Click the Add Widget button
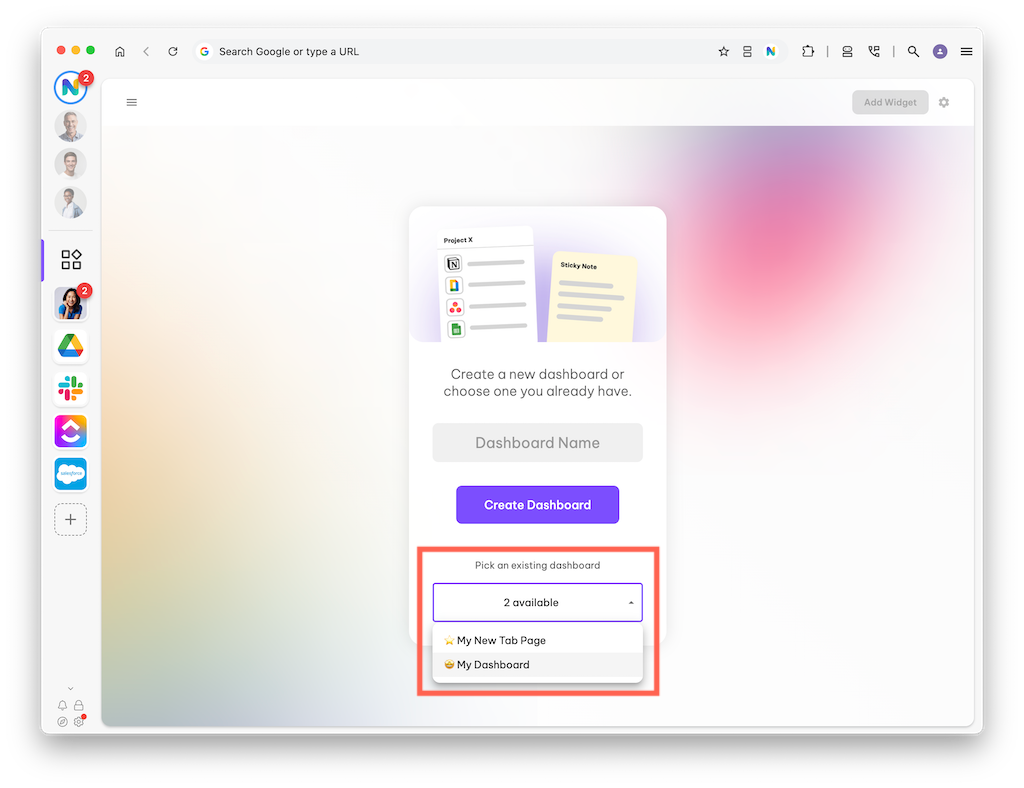 click(890, 102)
